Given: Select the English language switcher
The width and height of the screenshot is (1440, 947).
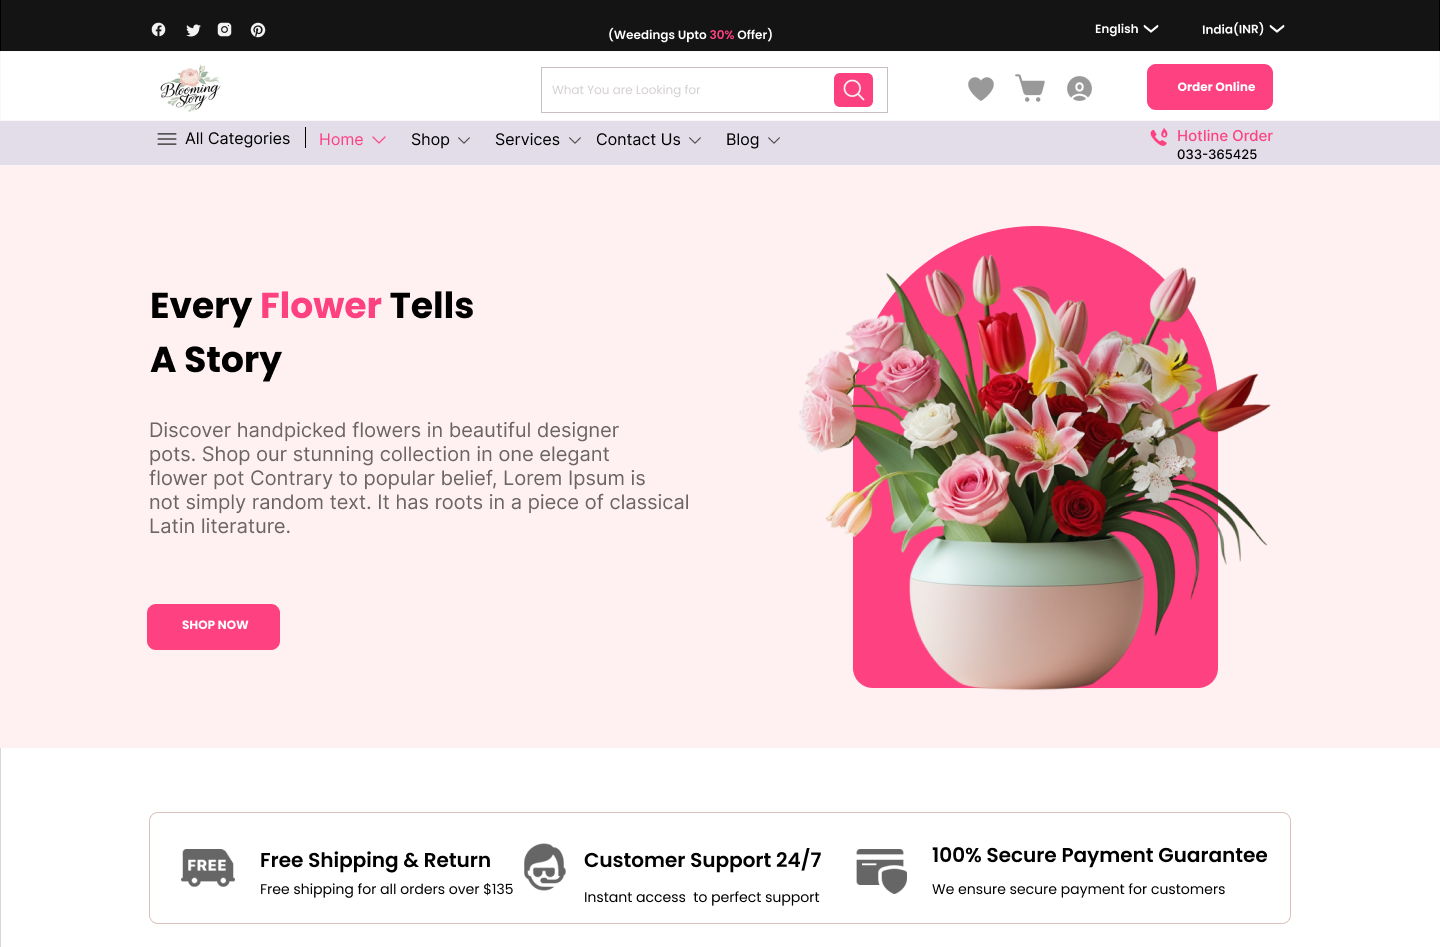Looking at the screenshot, I should [1125, 29].
